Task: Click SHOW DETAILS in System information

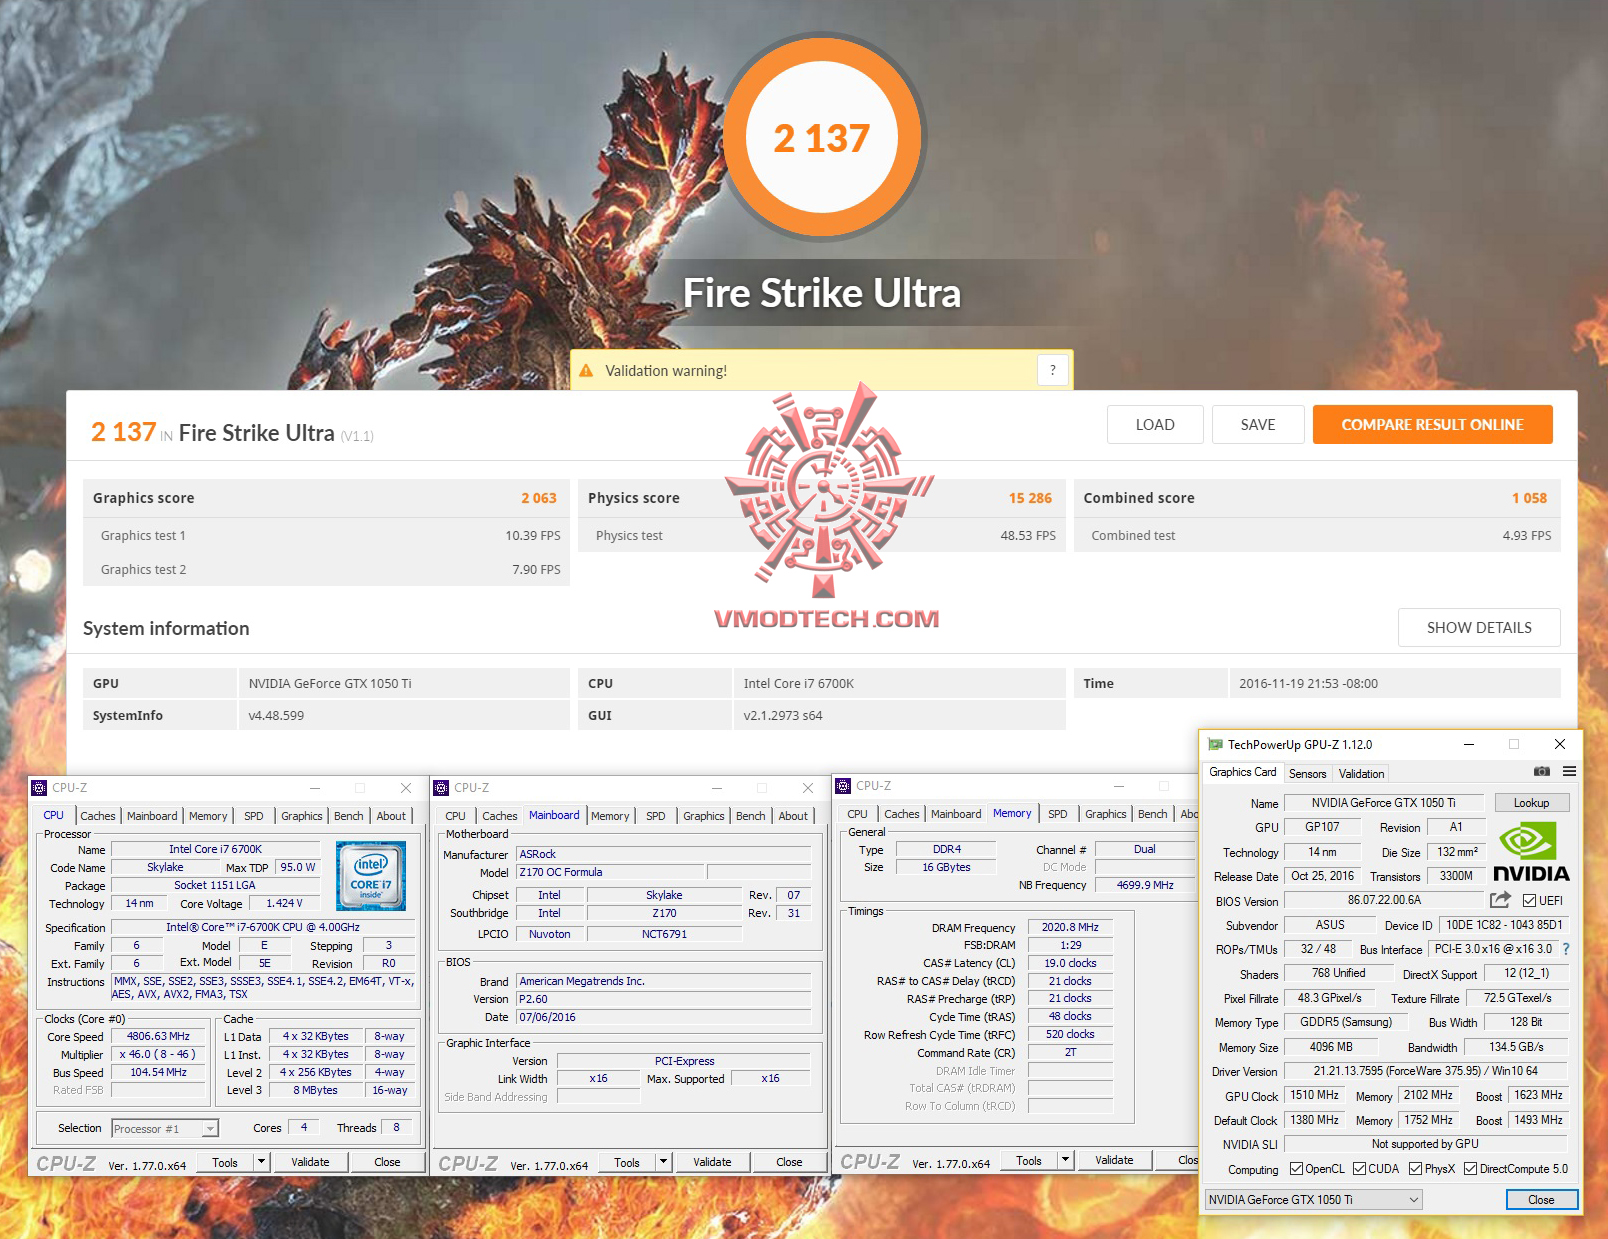Action: pyautogui.click(x=1479, y=627)
